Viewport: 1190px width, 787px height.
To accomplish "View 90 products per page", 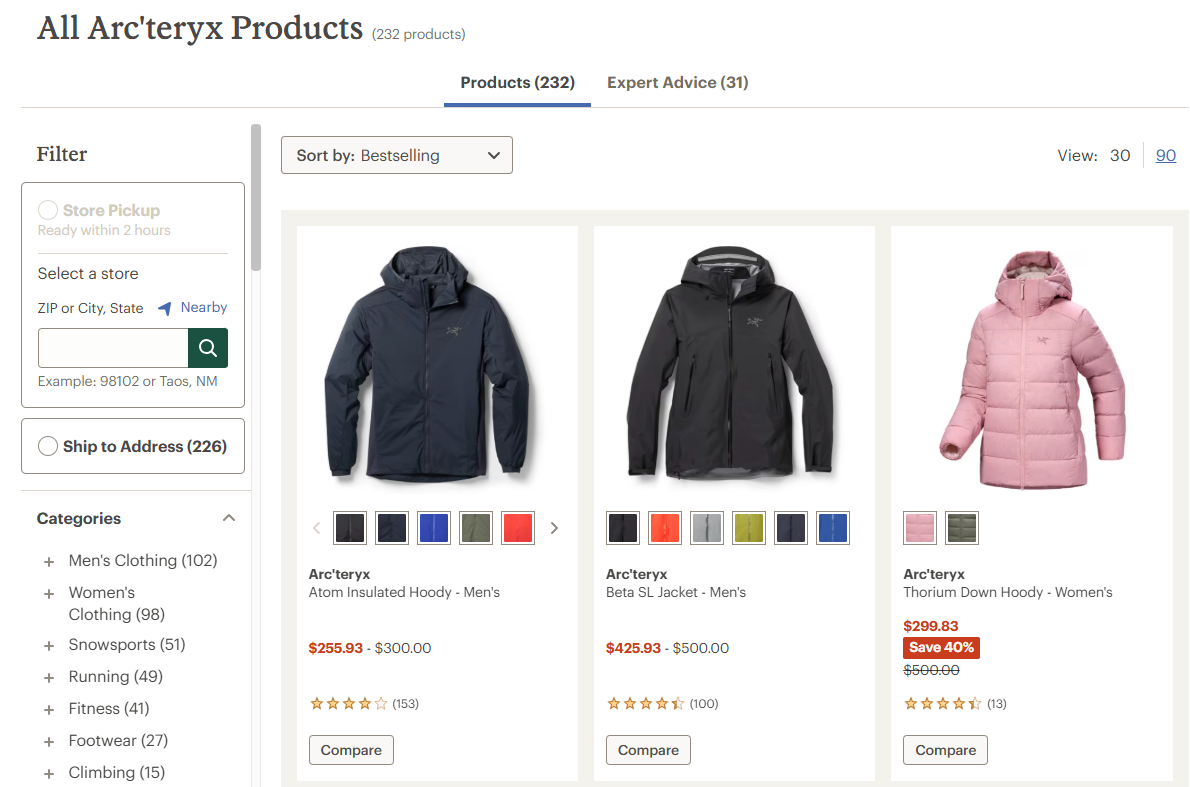I will click(x=1165, y=155).
